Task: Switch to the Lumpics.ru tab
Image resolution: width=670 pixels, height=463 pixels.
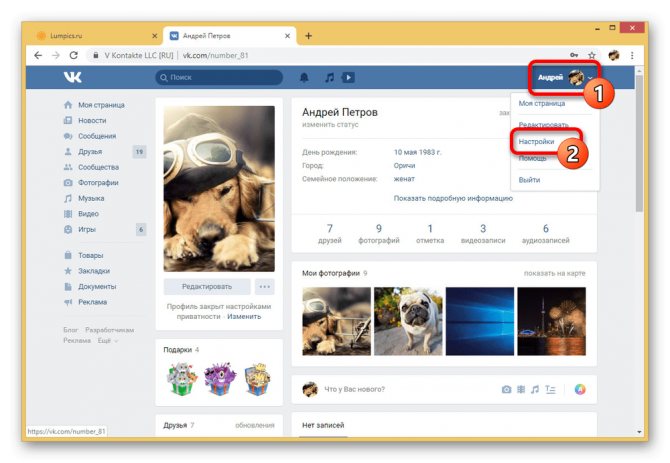Action: tap(94, 36)
